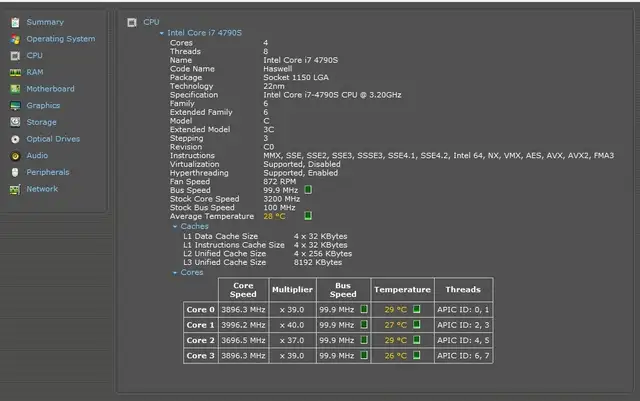Open the Peripherals link
Image resolution: width=640 pixels, height=401 pixels.
click(48, 172)
